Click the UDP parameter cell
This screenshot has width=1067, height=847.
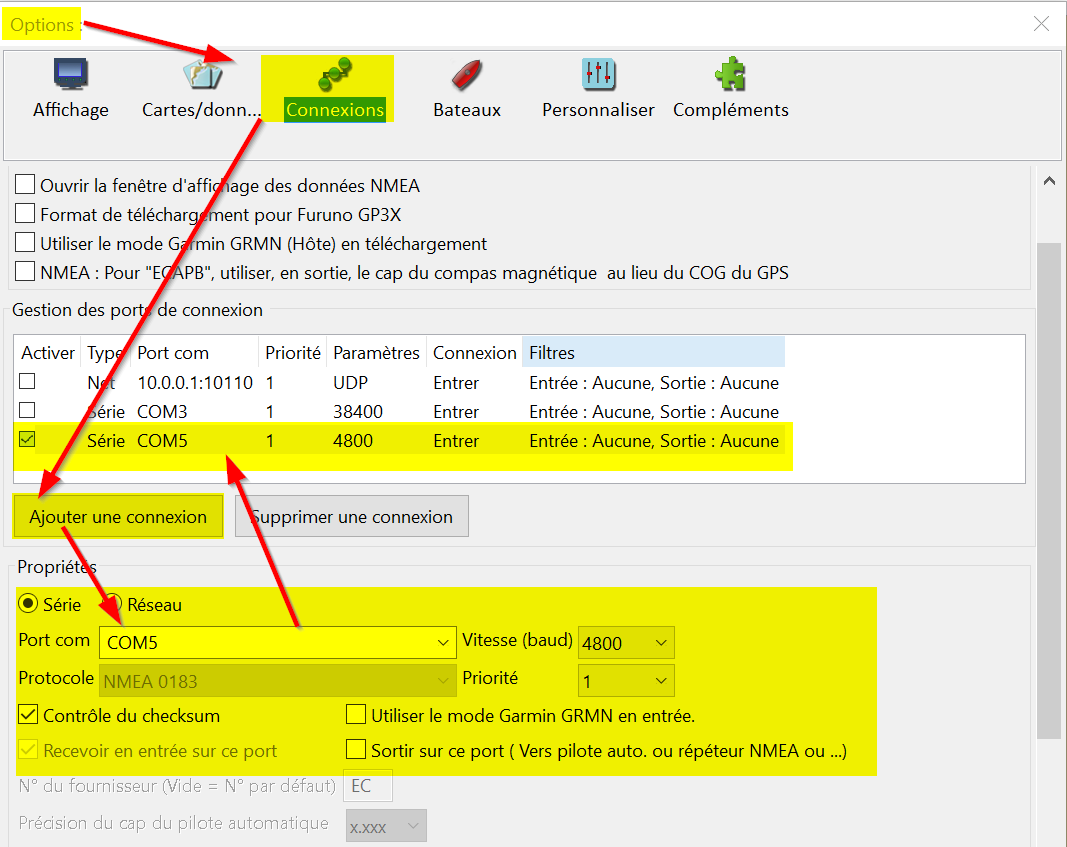(x=350, y=383)
